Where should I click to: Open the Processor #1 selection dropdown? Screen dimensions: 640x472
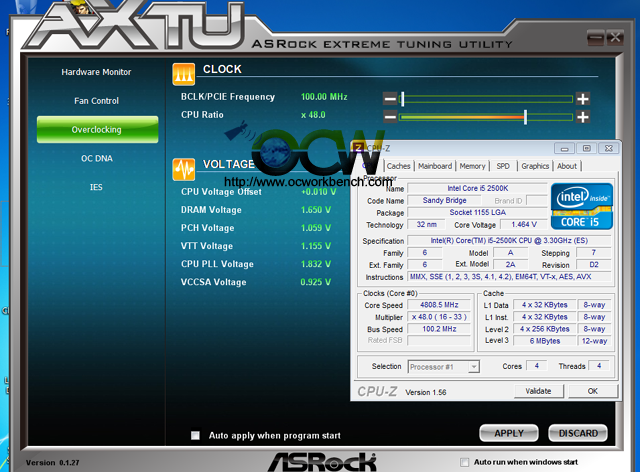(x=444, y=367)
